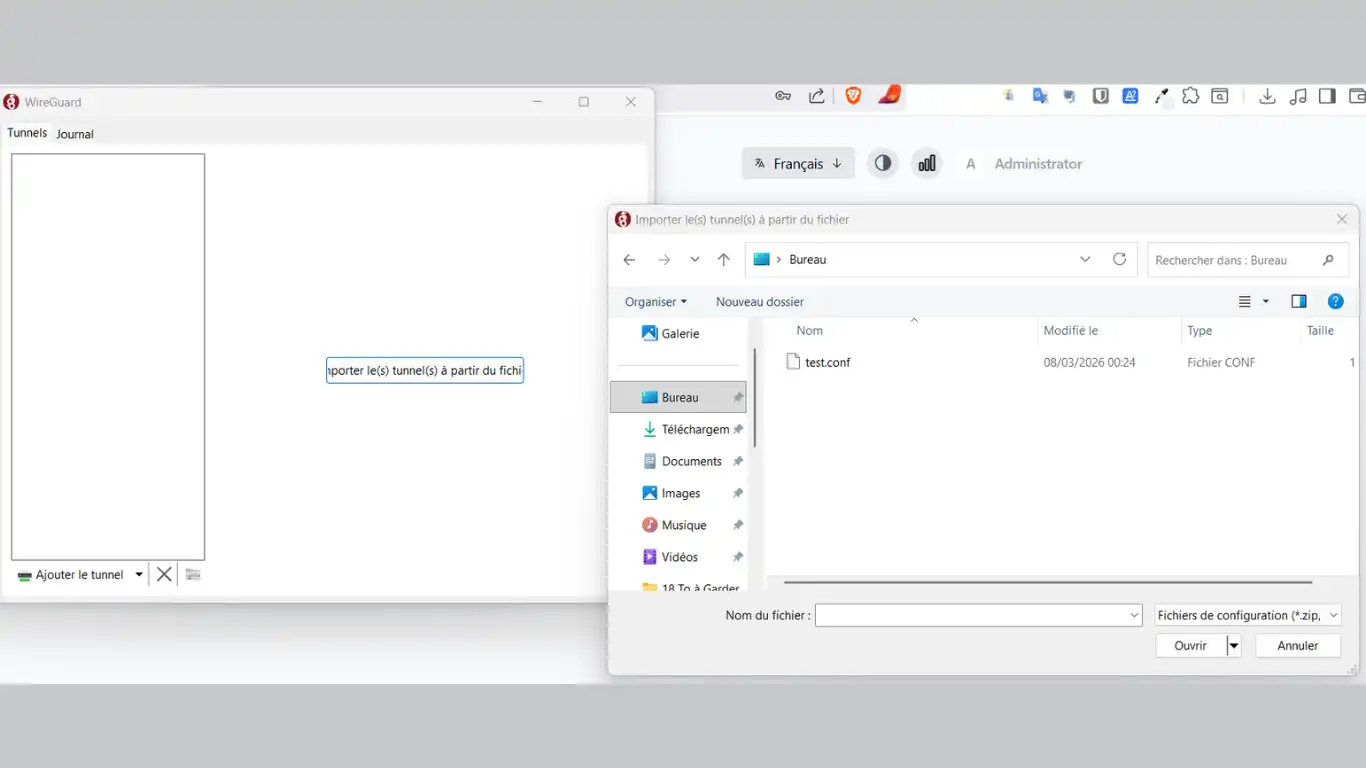Click the up-folder arrow in the file dialog
Screen dimensions: 1366x768
[x=724, y=260]
